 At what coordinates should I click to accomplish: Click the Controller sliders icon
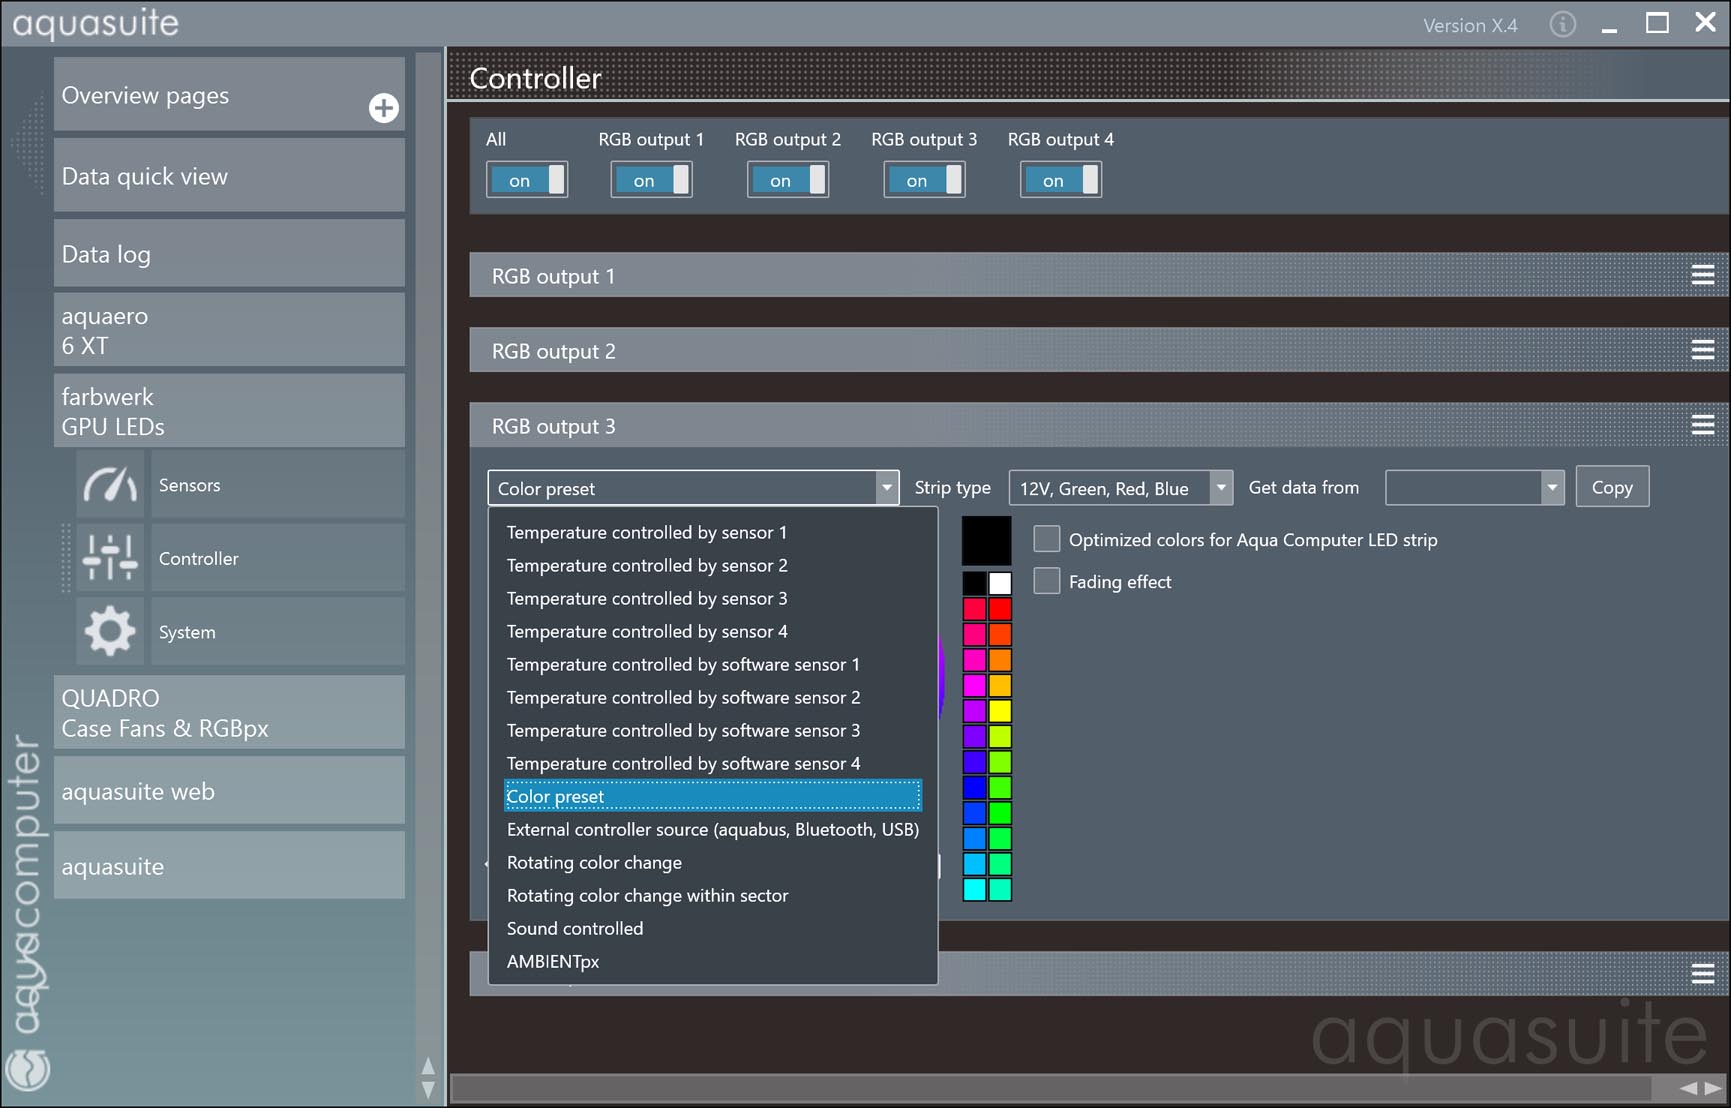pos(110,558)
